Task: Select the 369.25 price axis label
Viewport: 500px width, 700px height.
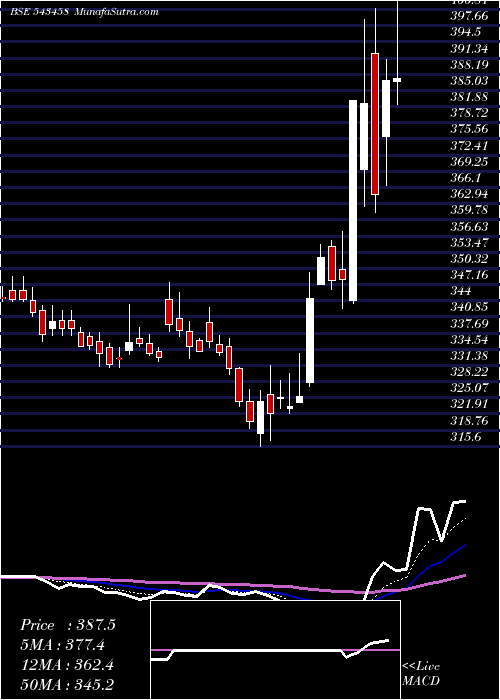Action: tap(471, 162)
